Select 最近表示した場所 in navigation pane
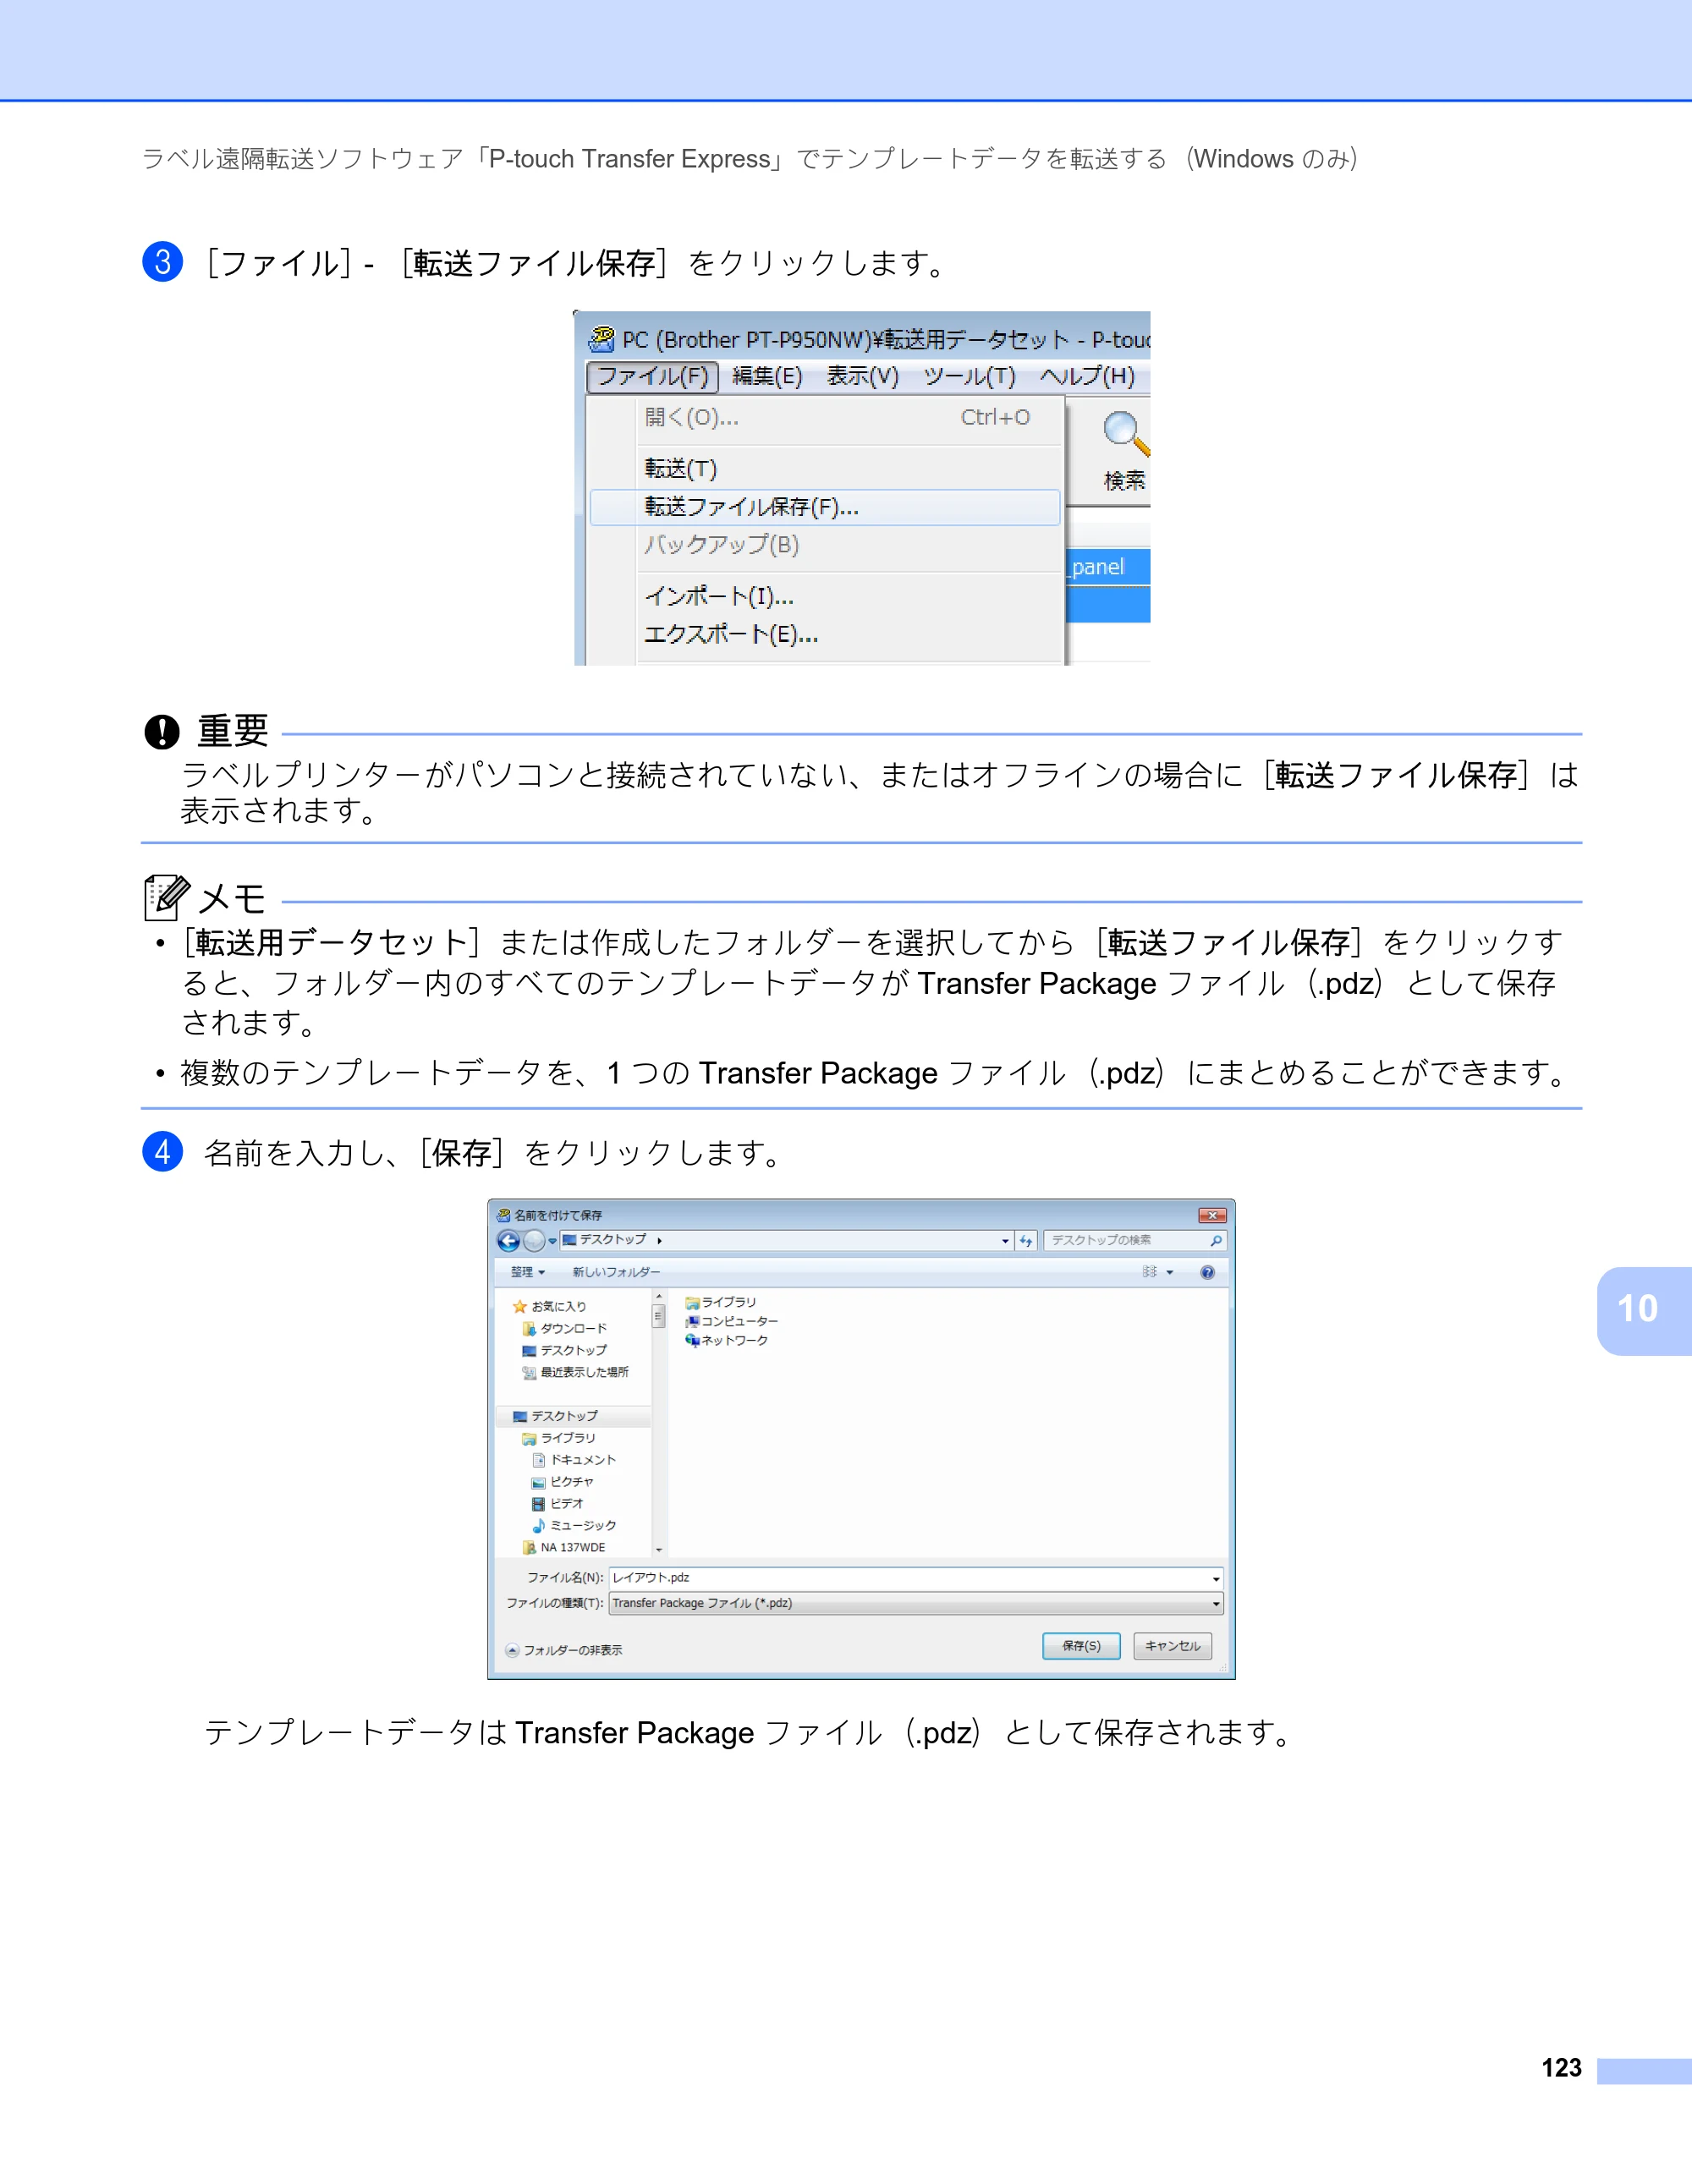This screenshot has height=2184, width=1692. [575, 1372]
